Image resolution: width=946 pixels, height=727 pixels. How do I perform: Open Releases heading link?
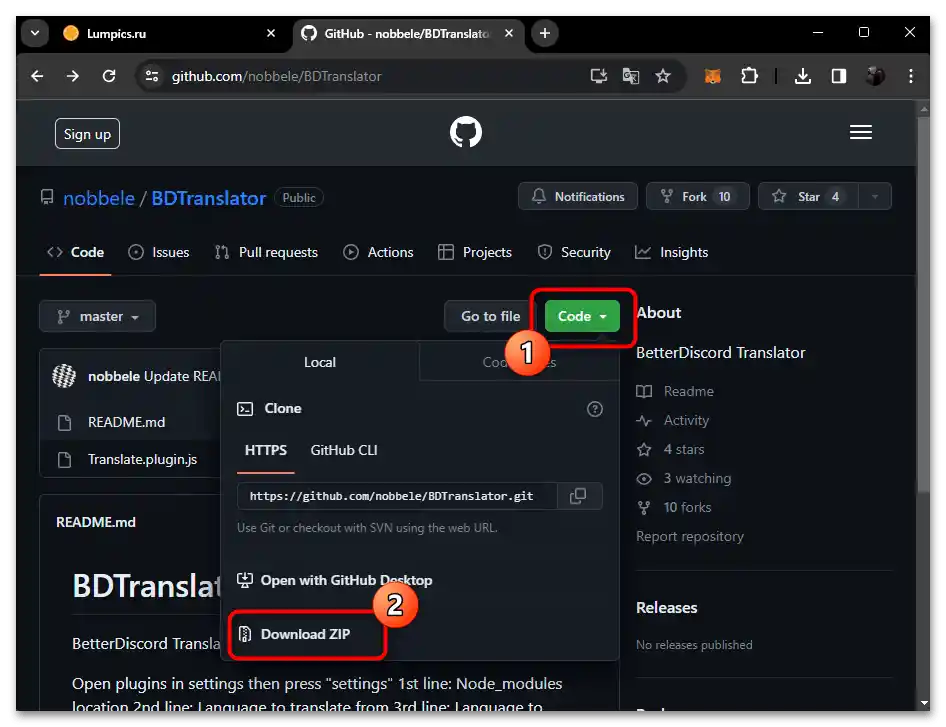coord(667,608)
